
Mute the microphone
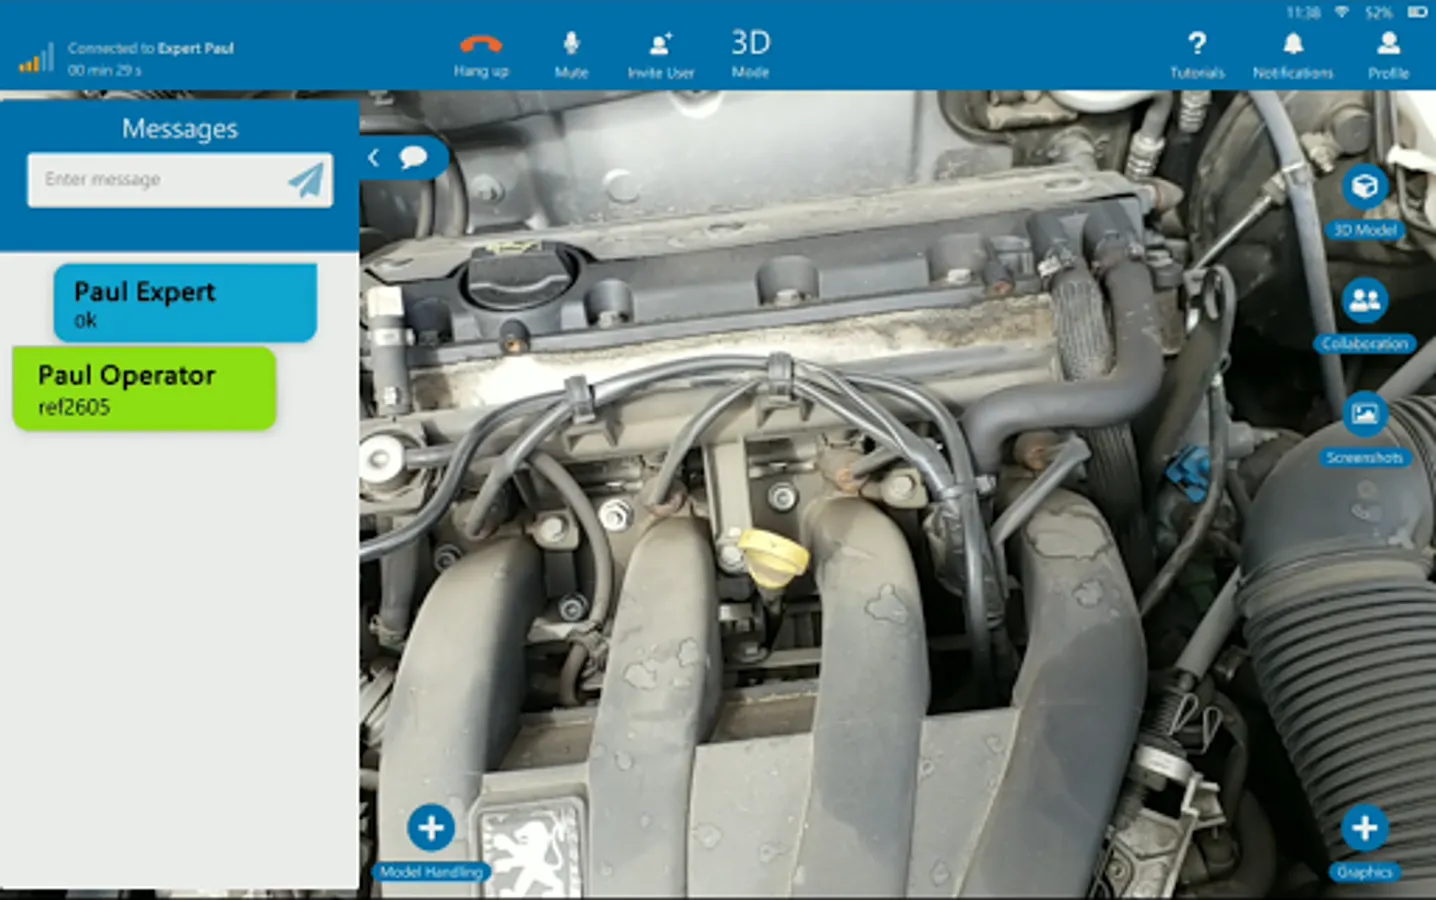tap(571, 55)
